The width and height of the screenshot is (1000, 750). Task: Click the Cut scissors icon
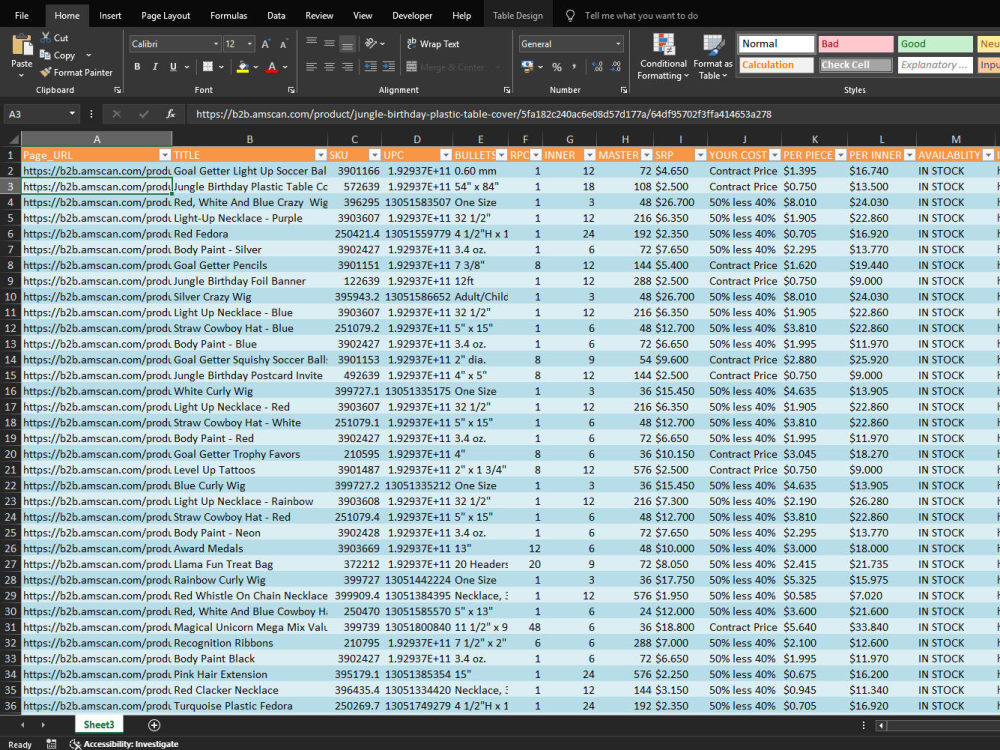click(x=45, y=38)
